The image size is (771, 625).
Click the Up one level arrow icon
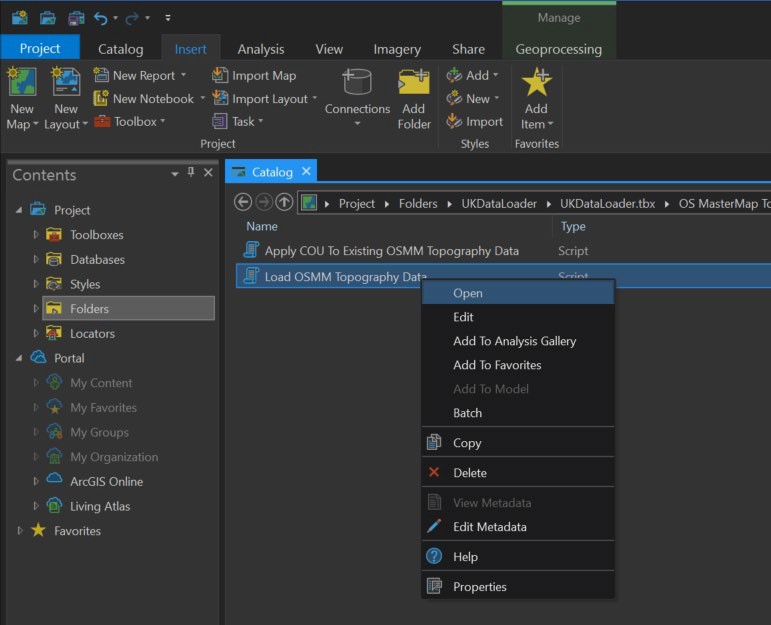pyautogui.click(x=284, y=202)
